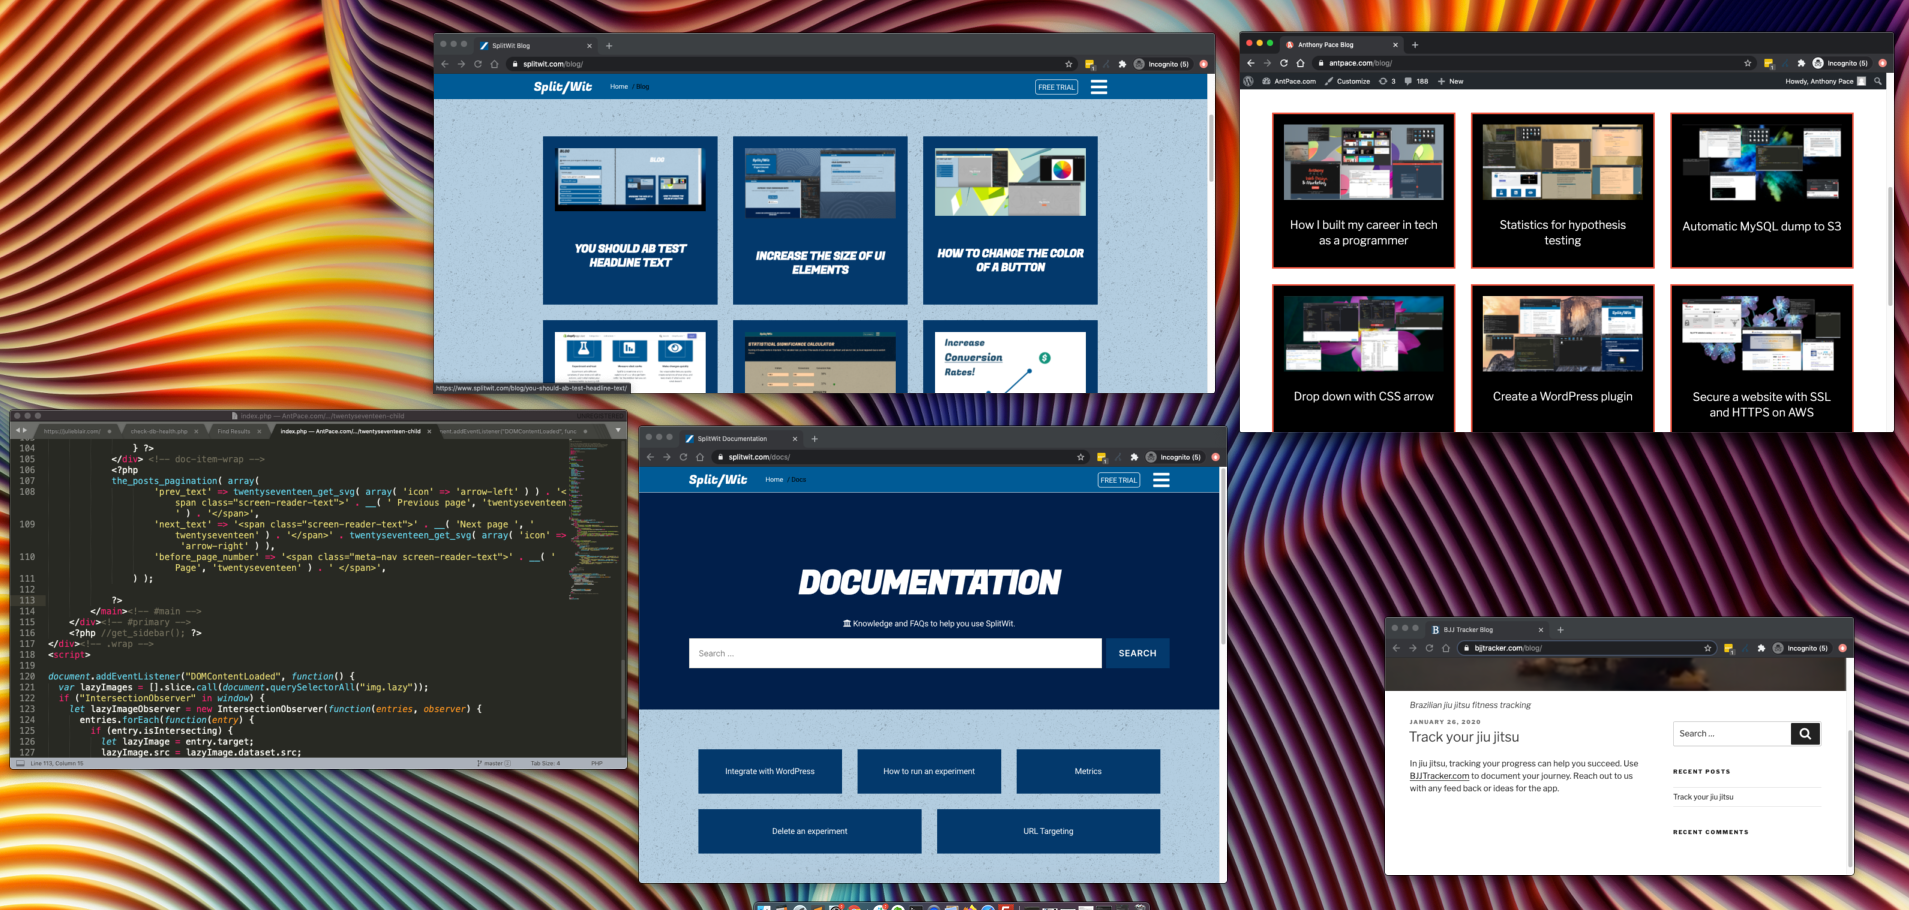
Task: Switch to Find Results tab in Sublime
Action: pyautogui.click(x=233, y=431)
